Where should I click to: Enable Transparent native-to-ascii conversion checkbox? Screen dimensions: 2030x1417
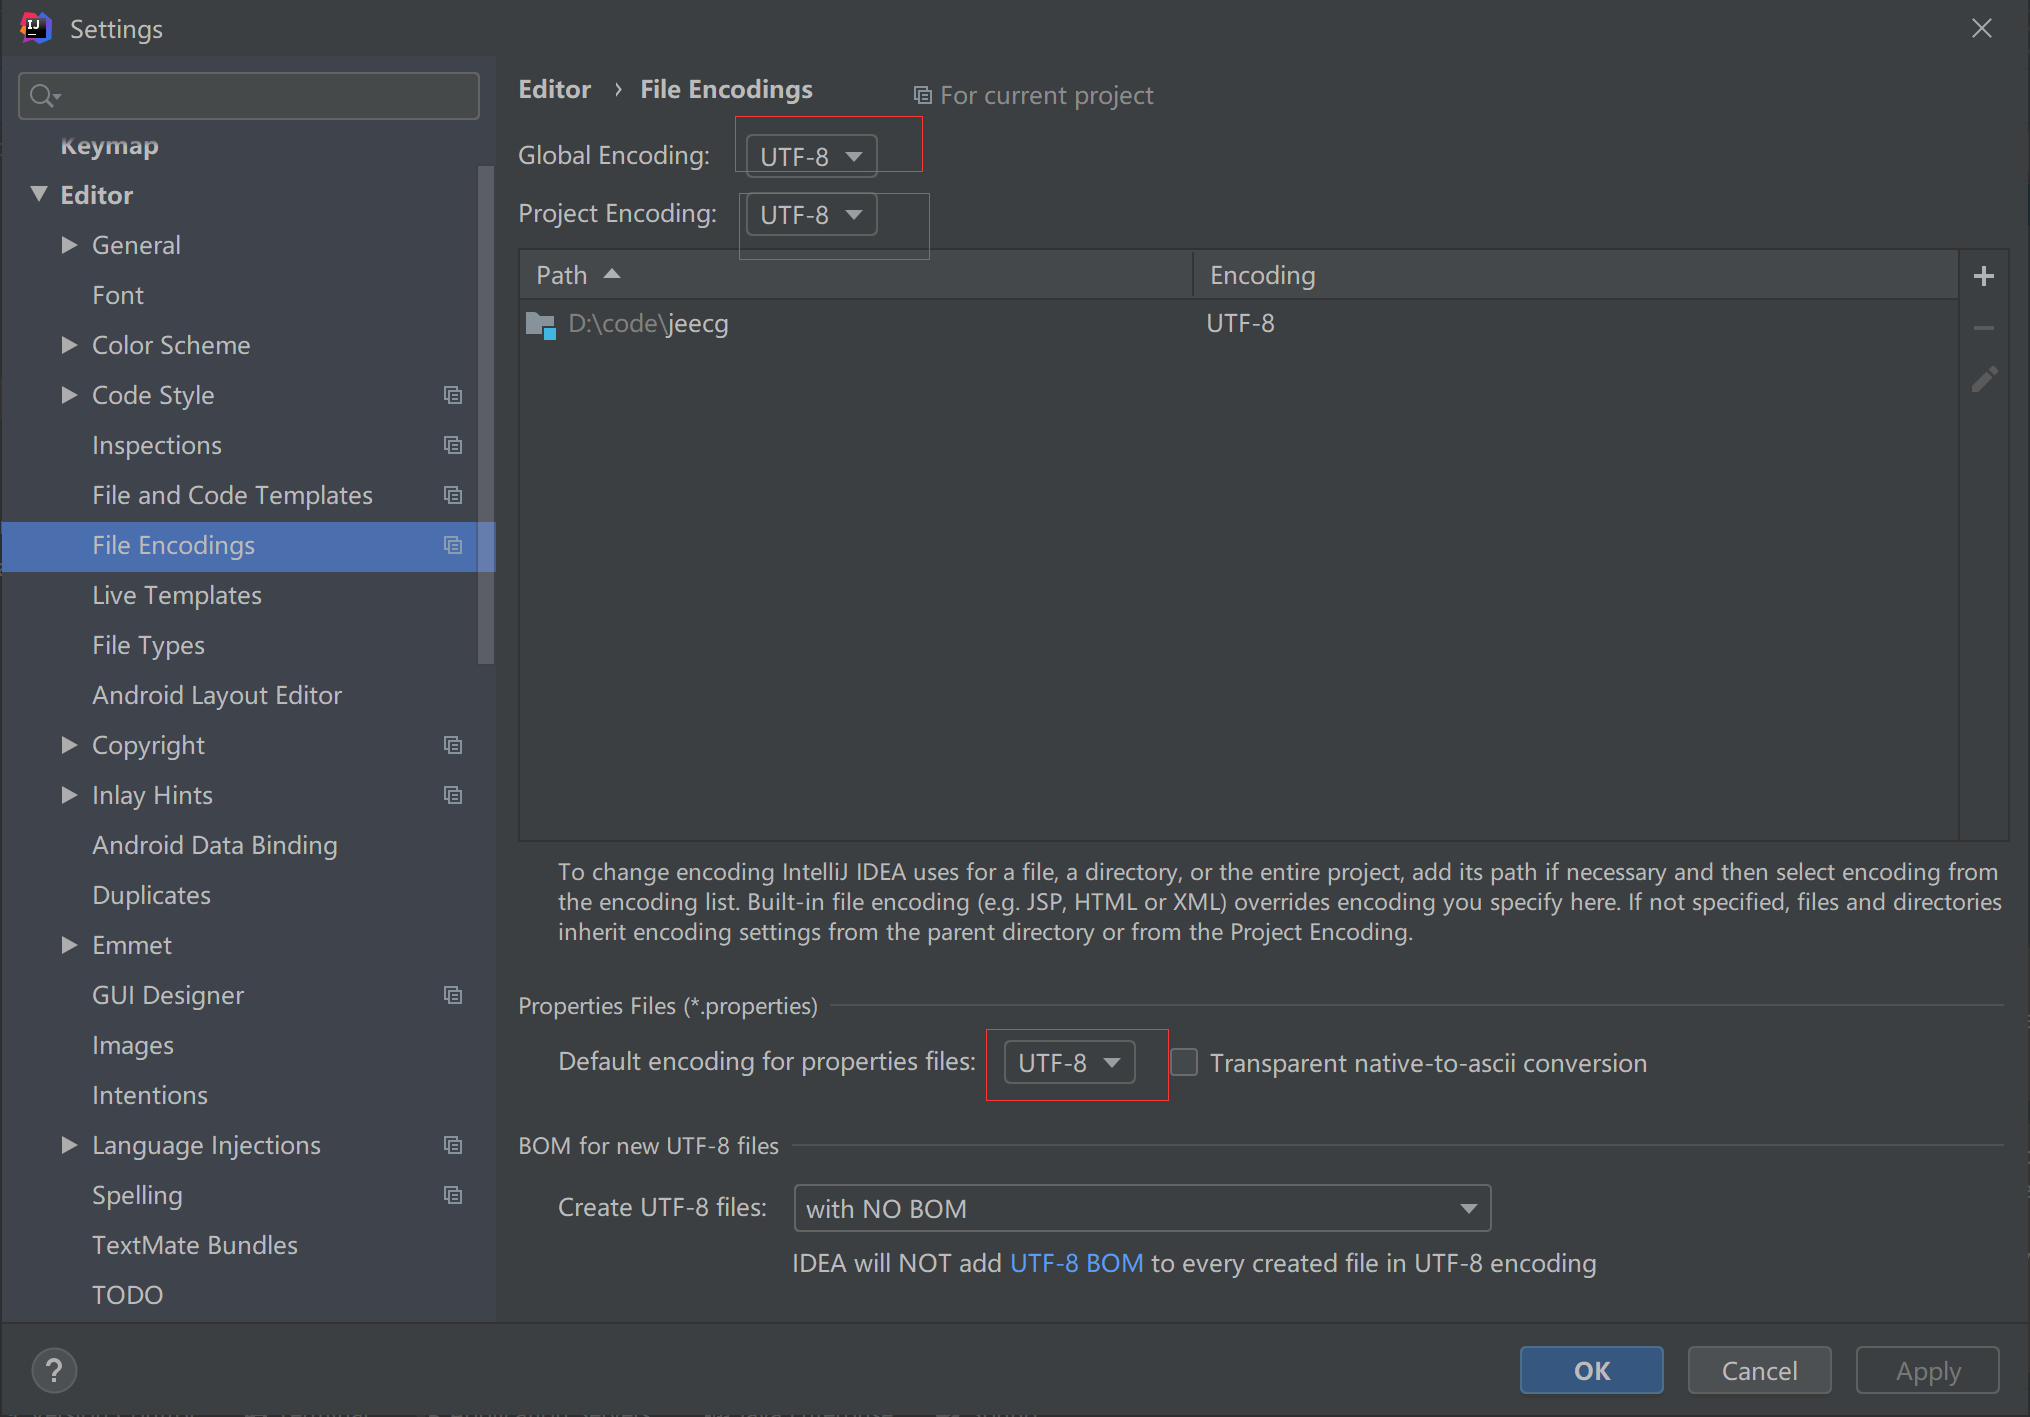pos(1184,1062)
